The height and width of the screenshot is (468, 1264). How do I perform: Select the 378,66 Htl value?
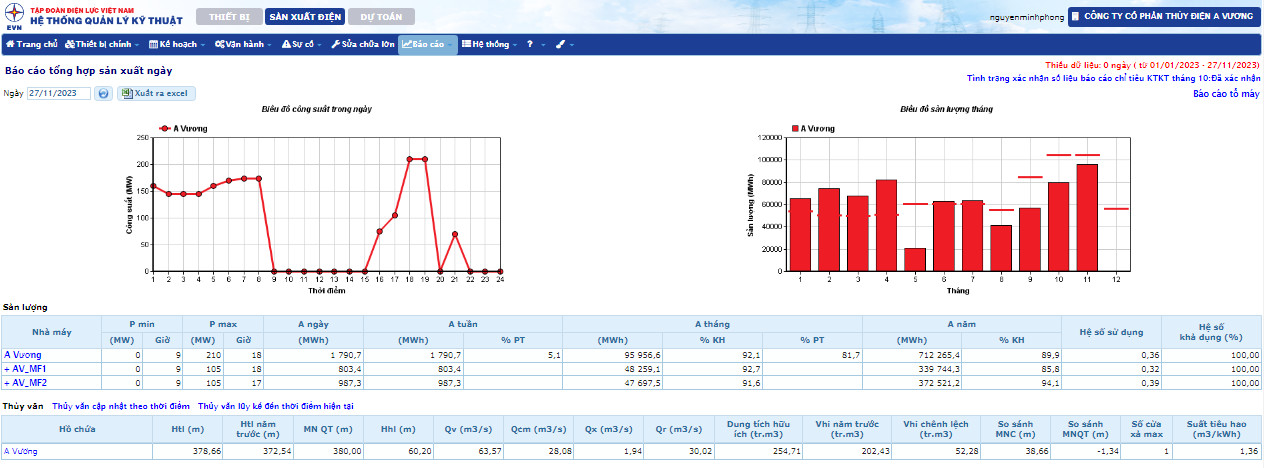(x=190, y=451)
